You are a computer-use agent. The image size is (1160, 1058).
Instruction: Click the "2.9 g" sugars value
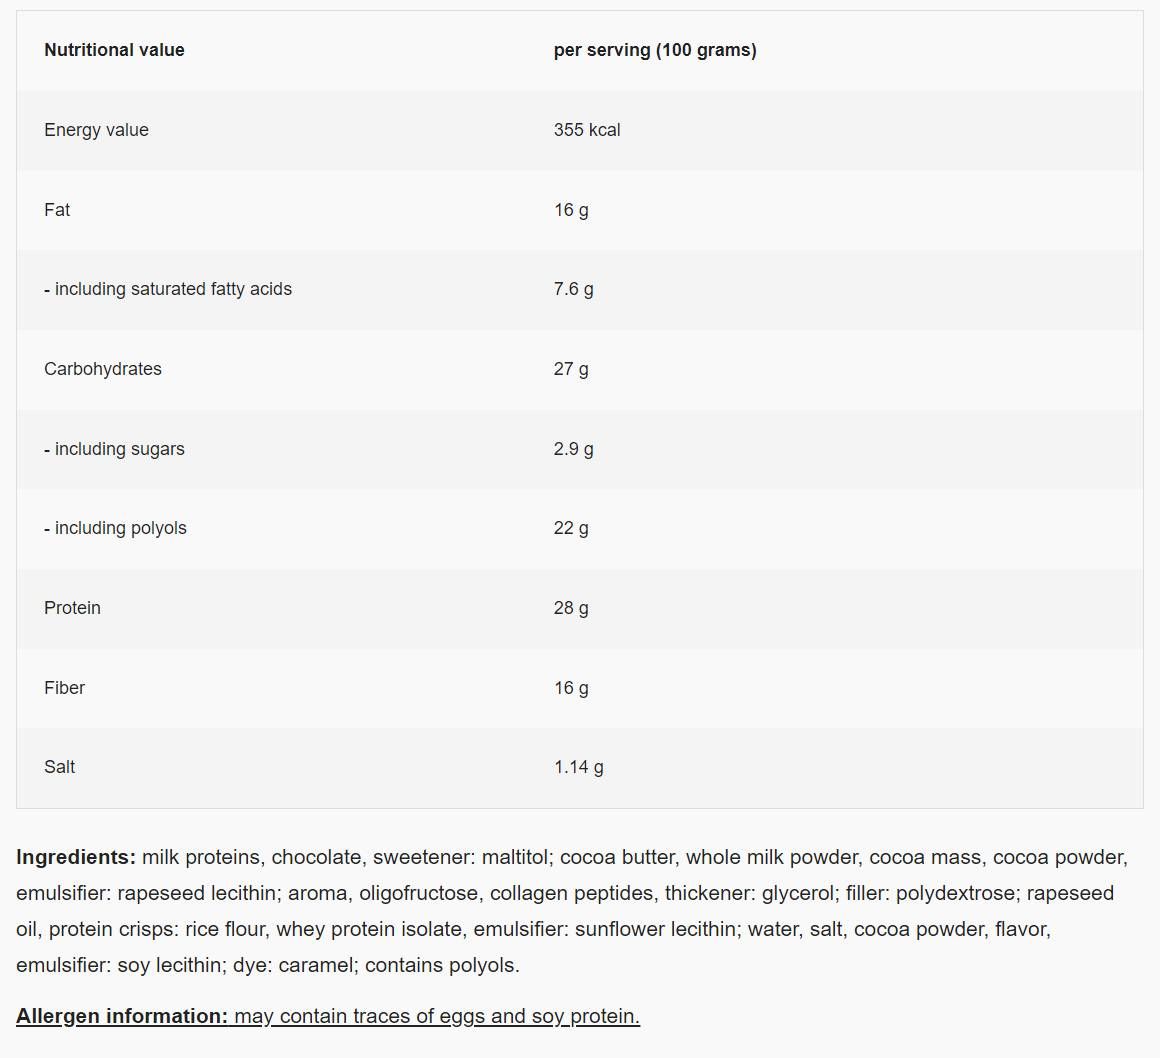point(573,449)
